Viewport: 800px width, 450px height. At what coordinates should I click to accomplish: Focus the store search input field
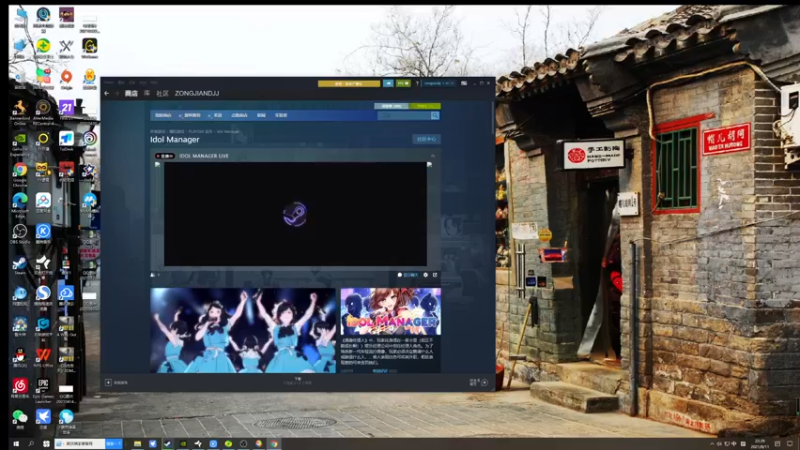coord(404,116)
